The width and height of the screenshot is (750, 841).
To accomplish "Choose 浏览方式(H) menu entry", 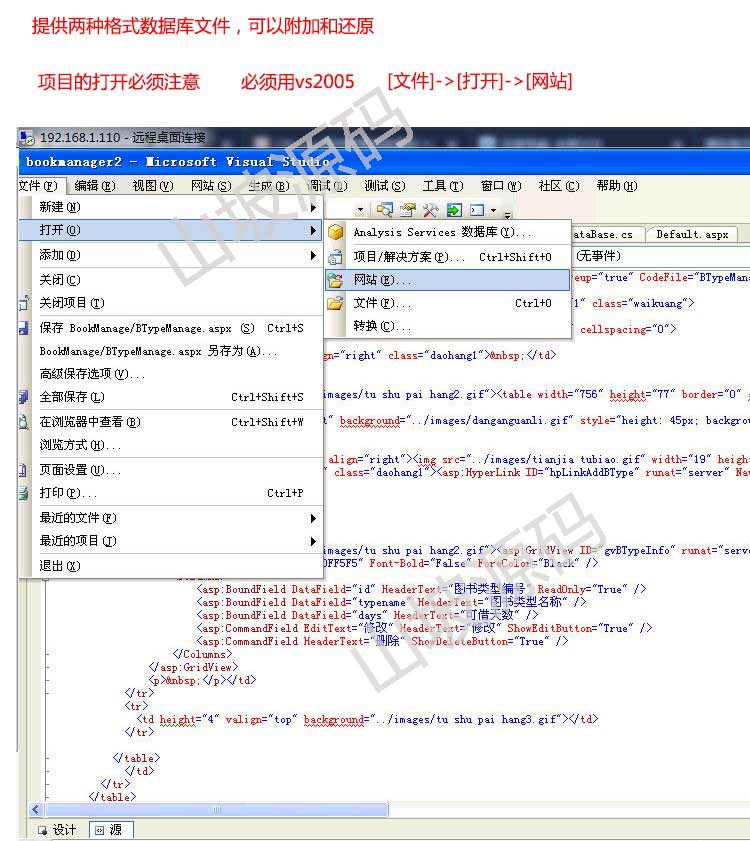I will pyautogui.click(x=171, y=445).
